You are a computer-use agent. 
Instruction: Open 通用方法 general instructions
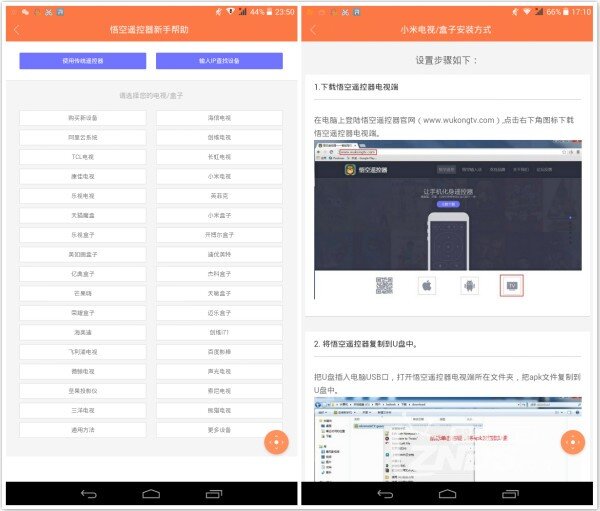pyautogui.click(x=83, y=430)
